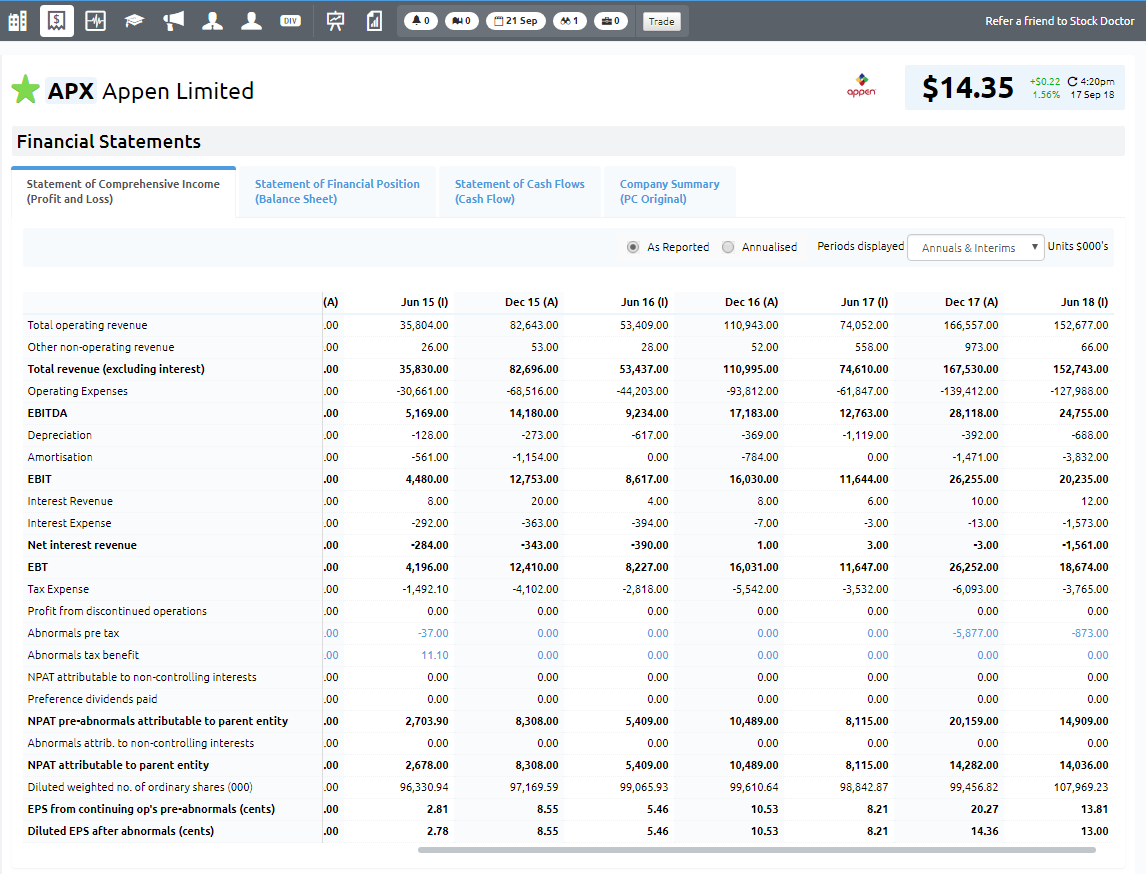Click the APX ticker code
This screenshot has height=874, width=1146.
pos(71,91)
